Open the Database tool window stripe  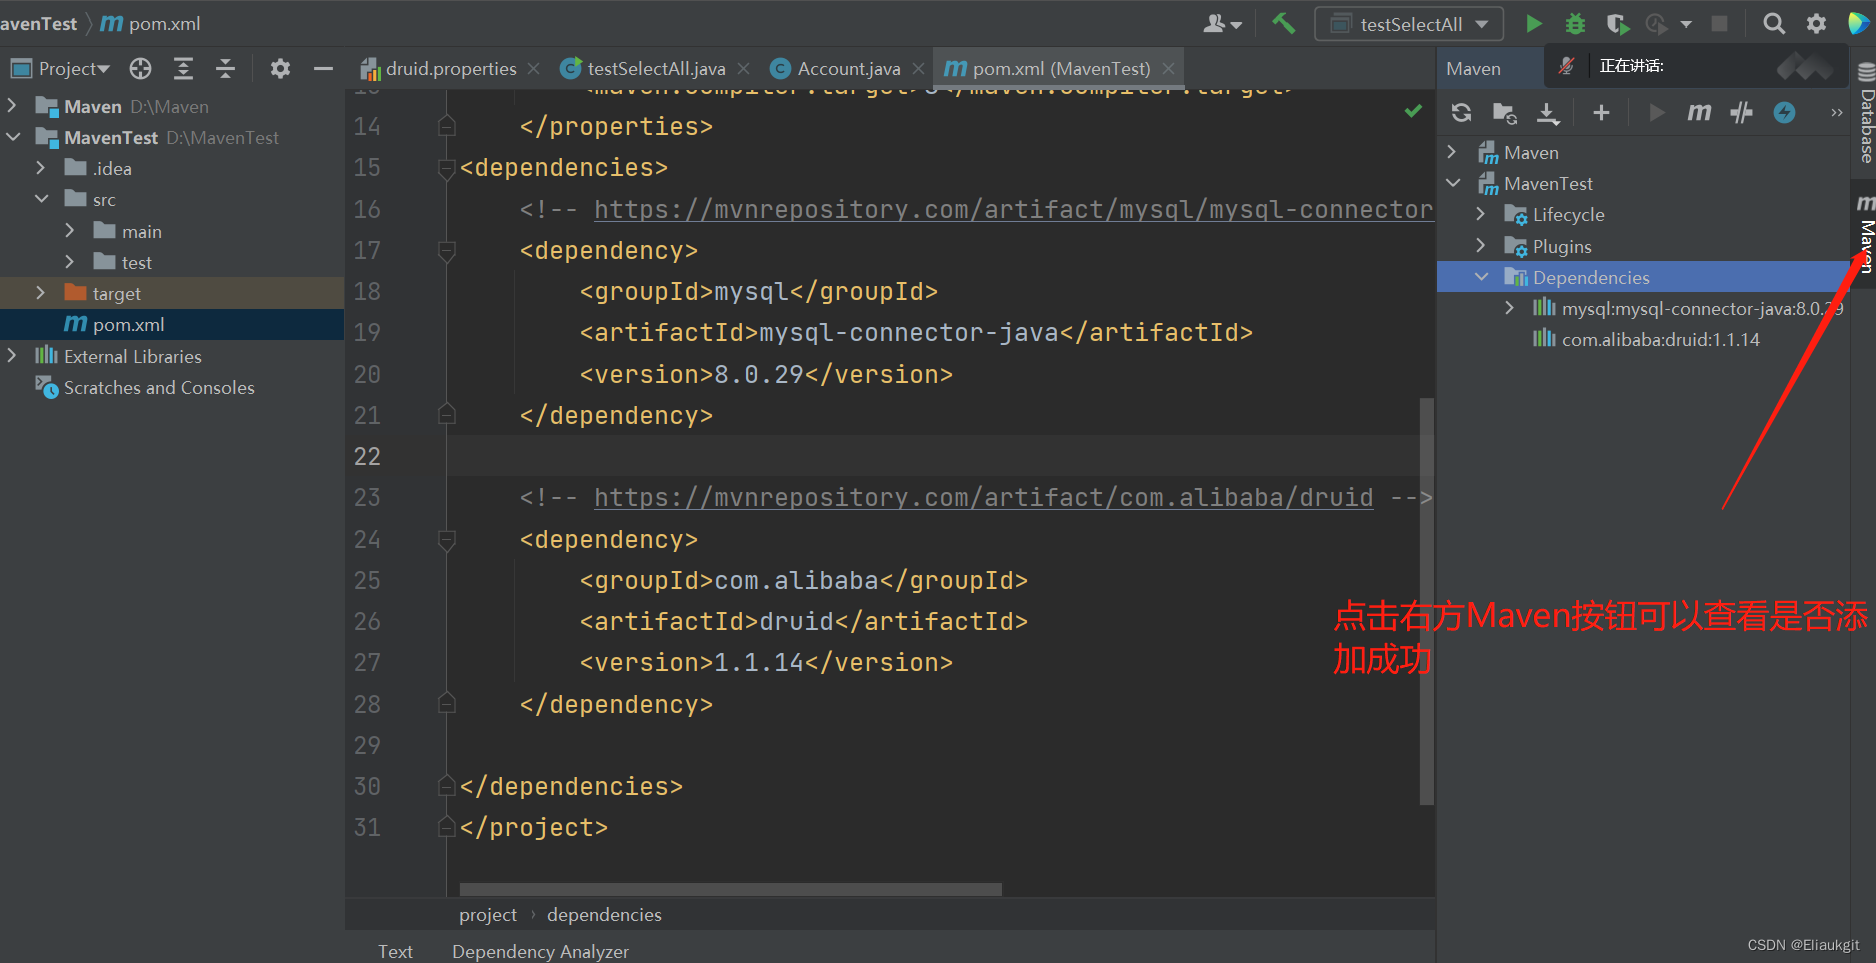coord(1866,113)
